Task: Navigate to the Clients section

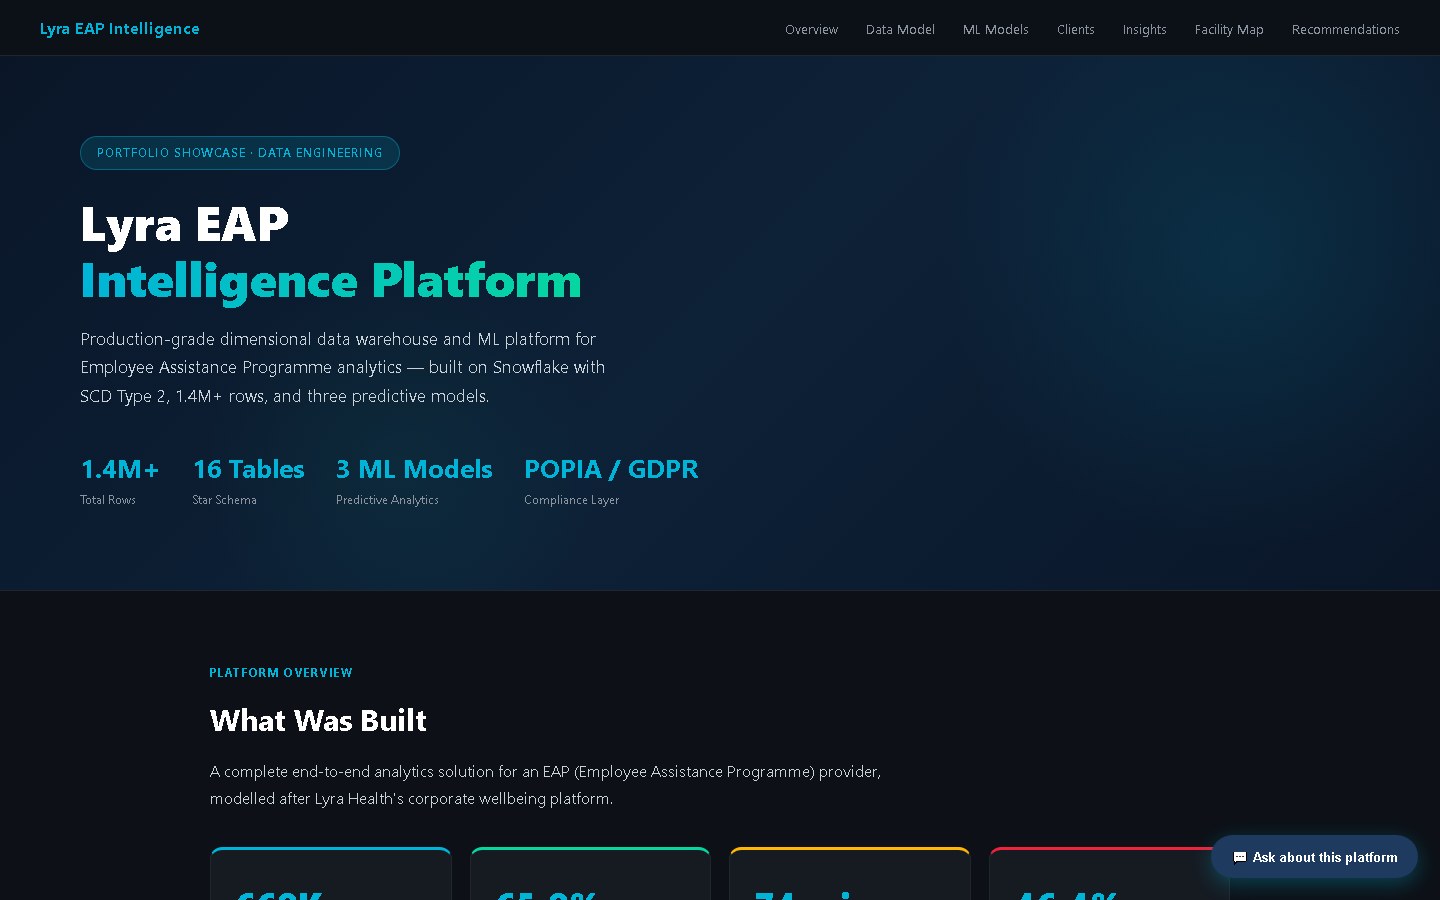Action: coord(1075,30)
